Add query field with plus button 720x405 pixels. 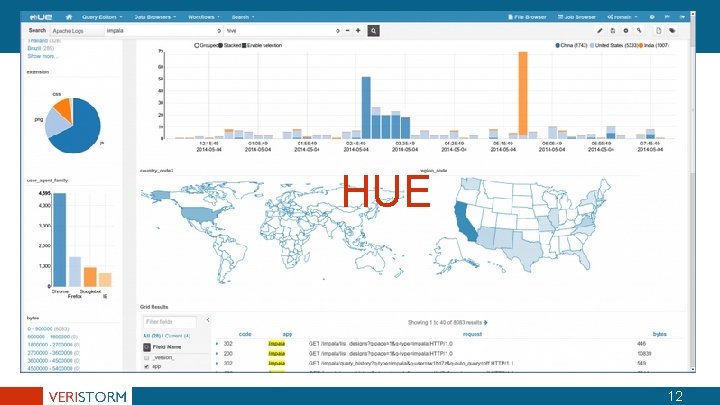358,31
